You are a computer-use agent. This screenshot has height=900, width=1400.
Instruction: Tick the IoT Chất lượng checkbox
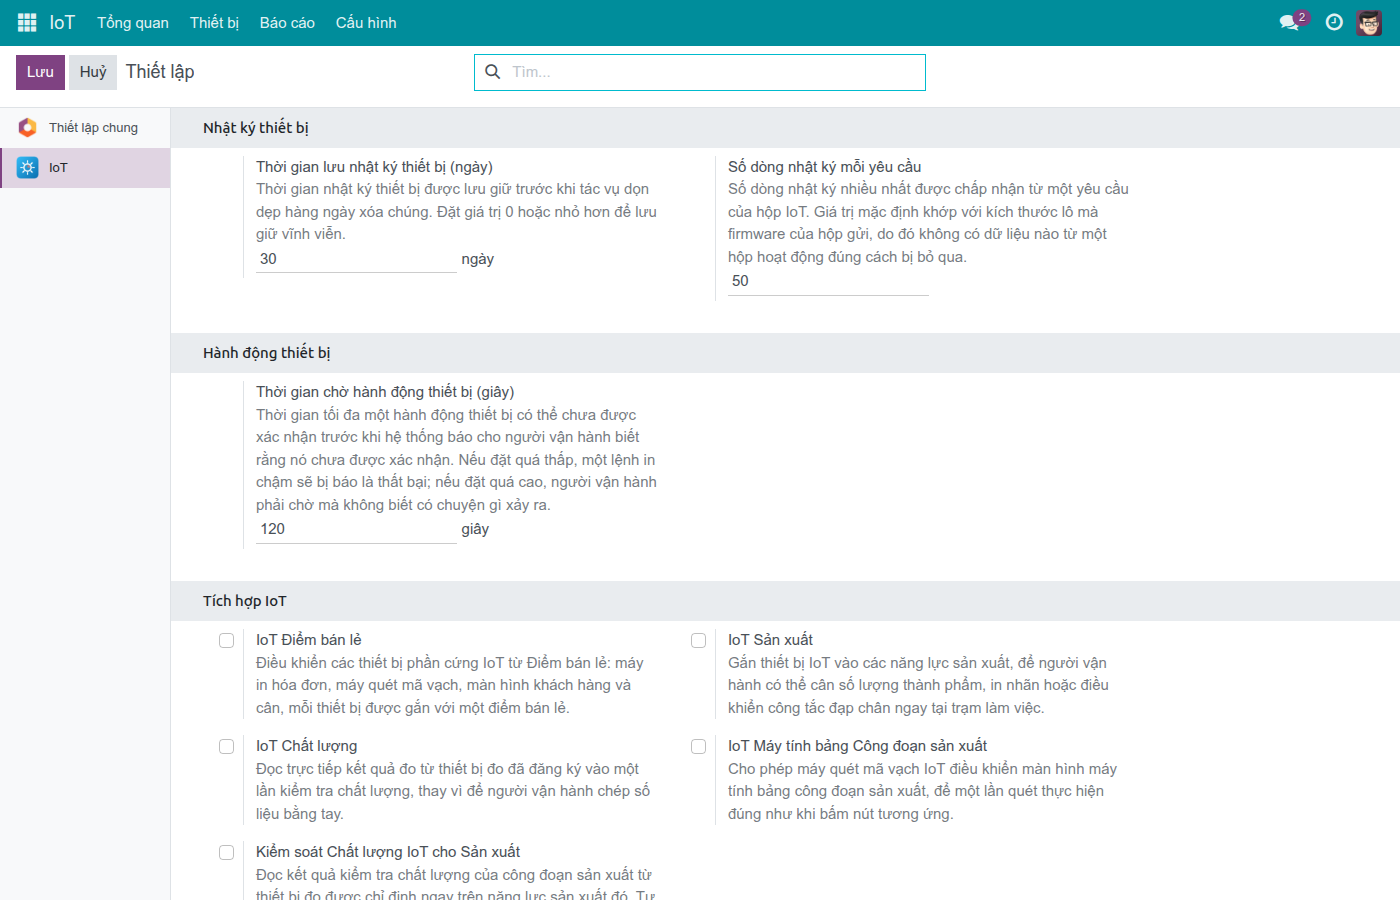(x=227, y=746)
